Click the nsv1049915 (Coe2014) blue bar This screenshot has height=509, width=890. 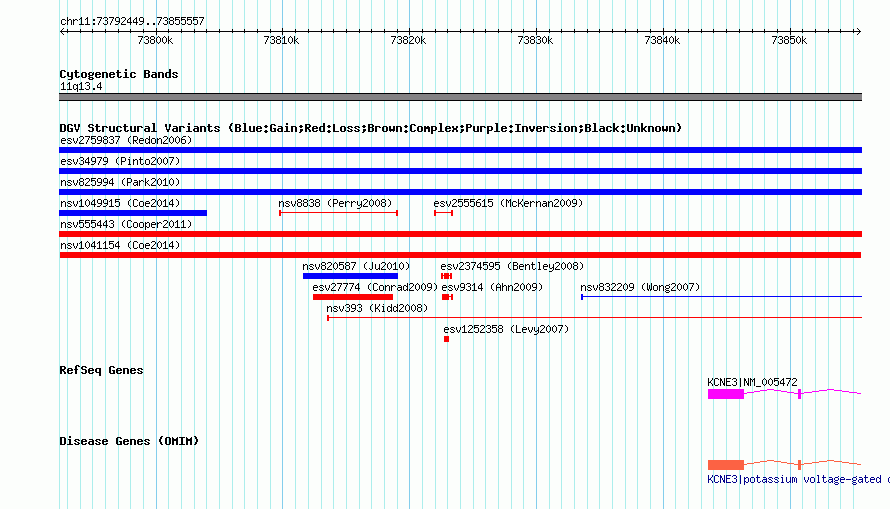(x=133, y=213)
